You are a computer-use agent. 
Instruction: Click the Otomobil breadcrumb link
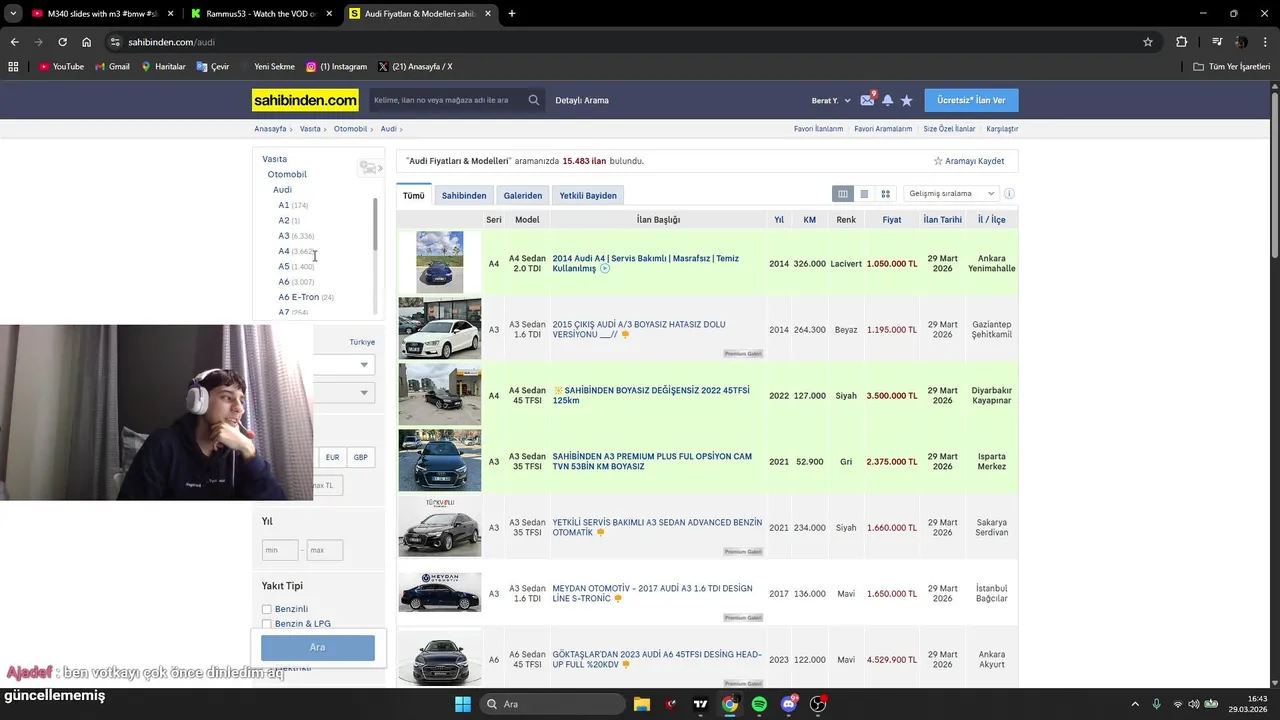tap(350, 129)
